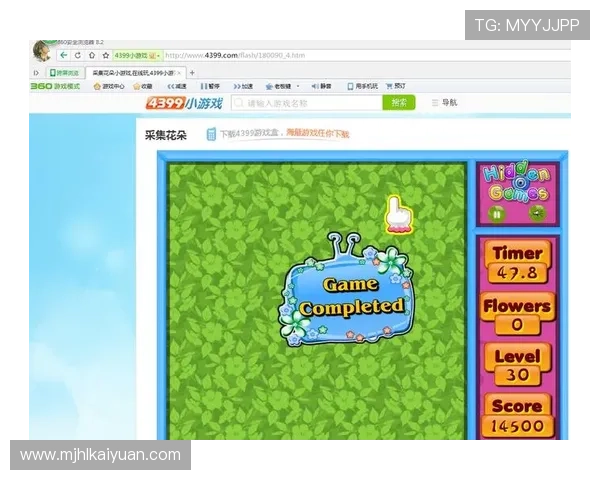This screenshot has height=480, width=600.
Task: Click the Flowers count 0
Action: (517, 325)
